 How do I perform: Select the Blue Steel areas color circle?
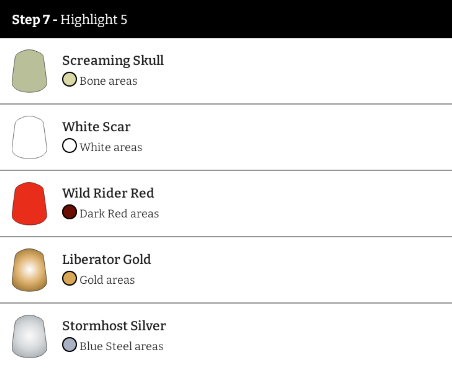[x=69, y=345]
